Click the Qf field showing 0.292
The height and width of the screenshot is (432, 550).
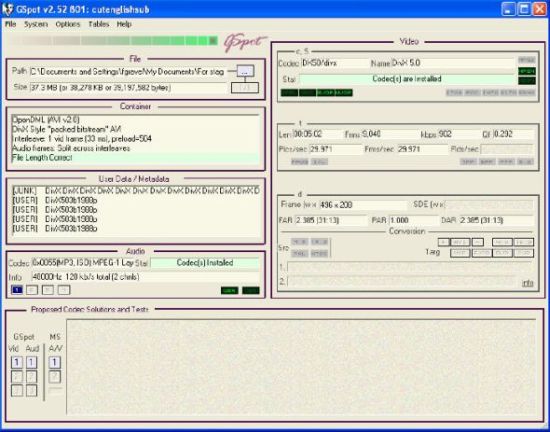(514, 134)
